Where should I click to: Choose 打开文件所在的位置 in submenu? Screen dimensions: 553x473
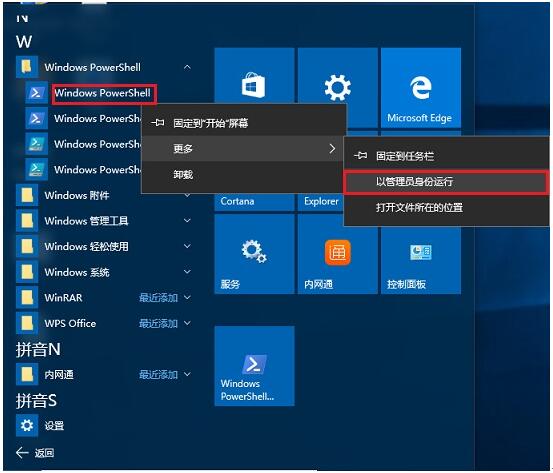(446, 207)
